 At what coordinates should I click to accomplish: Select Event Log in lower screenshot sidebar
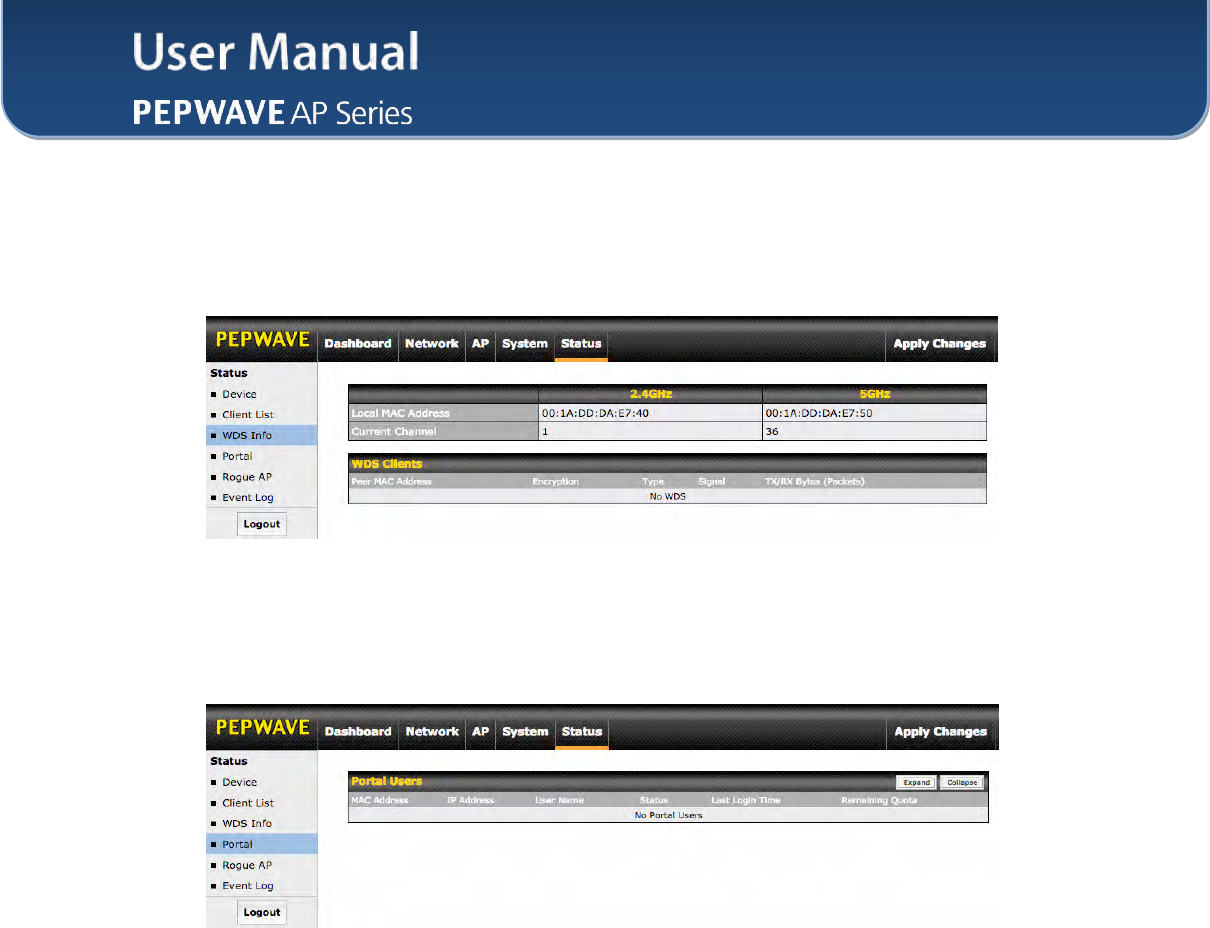pos(247,885)
